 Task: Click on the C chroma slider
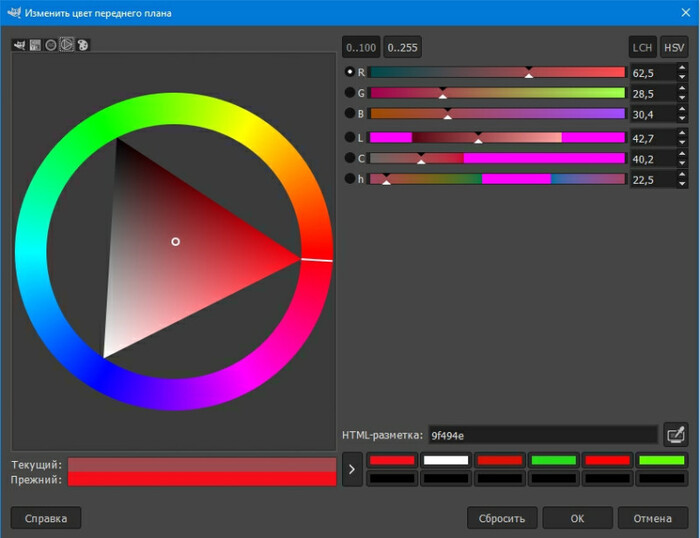pyautogui.click(x=497, y=158)
